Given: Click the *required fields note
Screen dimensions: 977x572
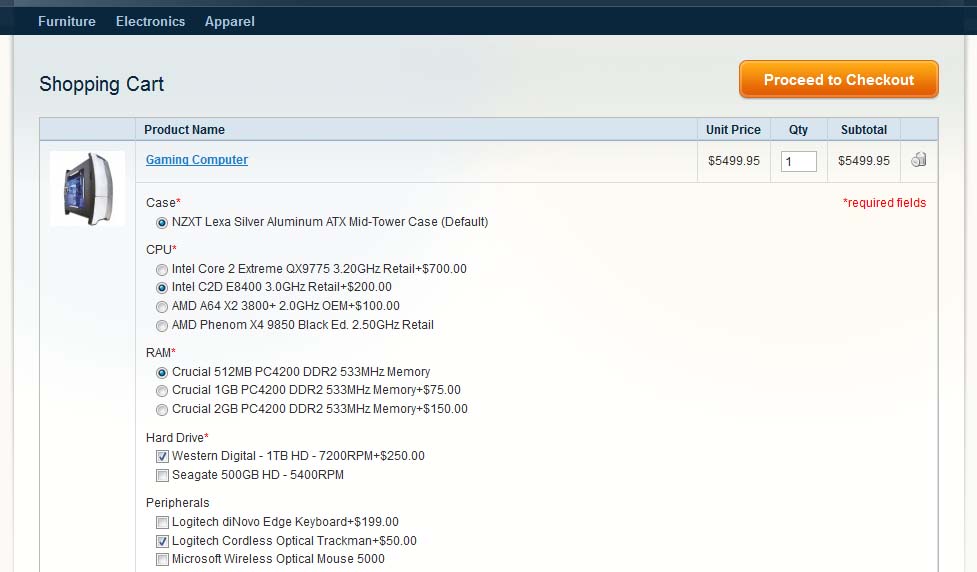Looking at the screenshot, I should [x=885, y=203].
